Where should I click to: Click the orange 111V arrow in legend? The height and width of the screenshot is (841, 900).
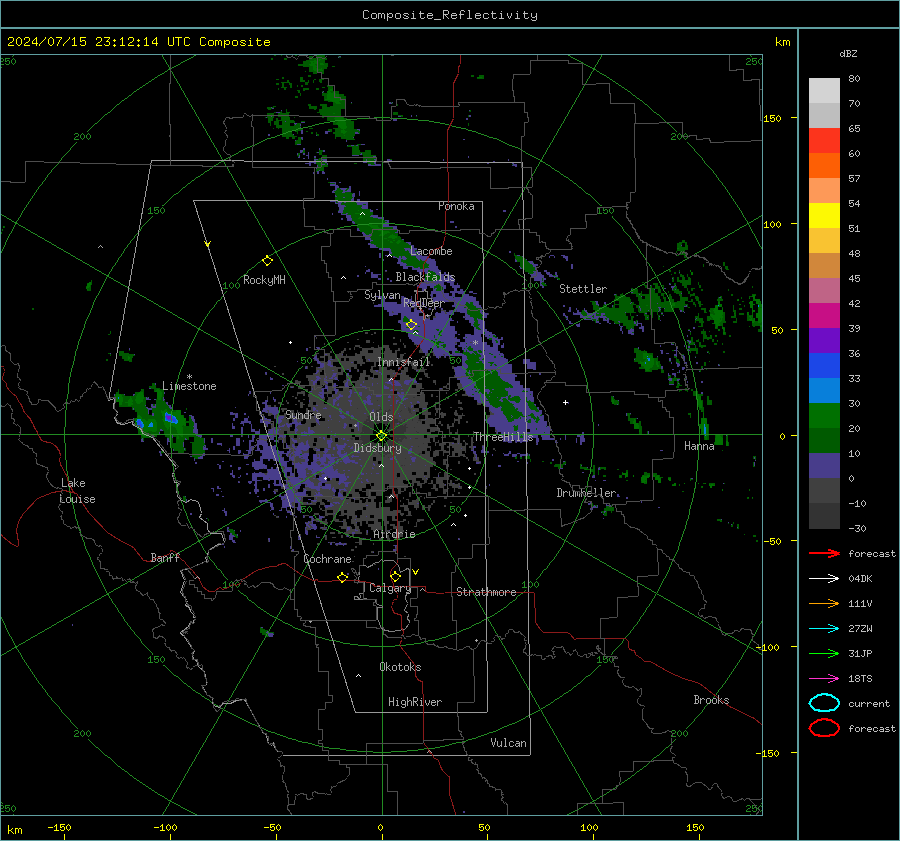(x=824, y=603)
